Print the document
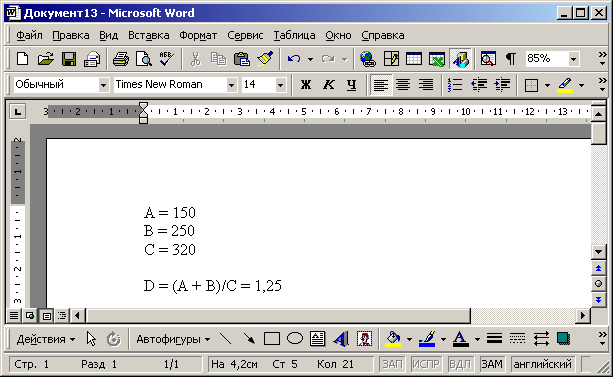613x377 pixels. point(120,59)
